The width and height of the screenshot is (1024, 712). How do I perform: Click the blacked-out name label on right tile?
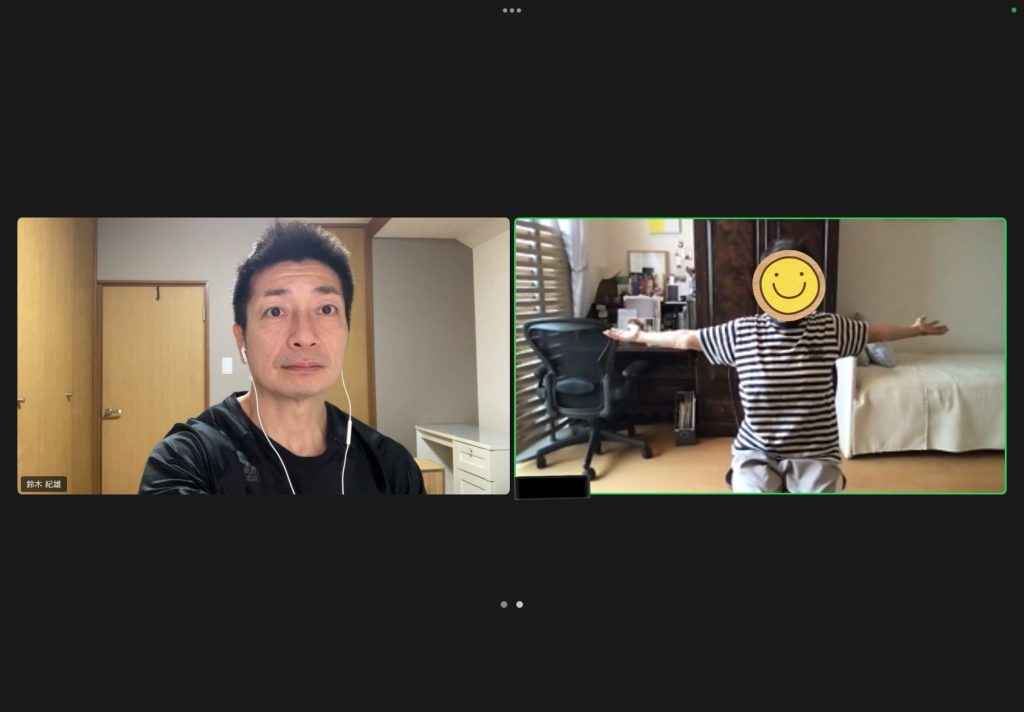coord(552,487)
